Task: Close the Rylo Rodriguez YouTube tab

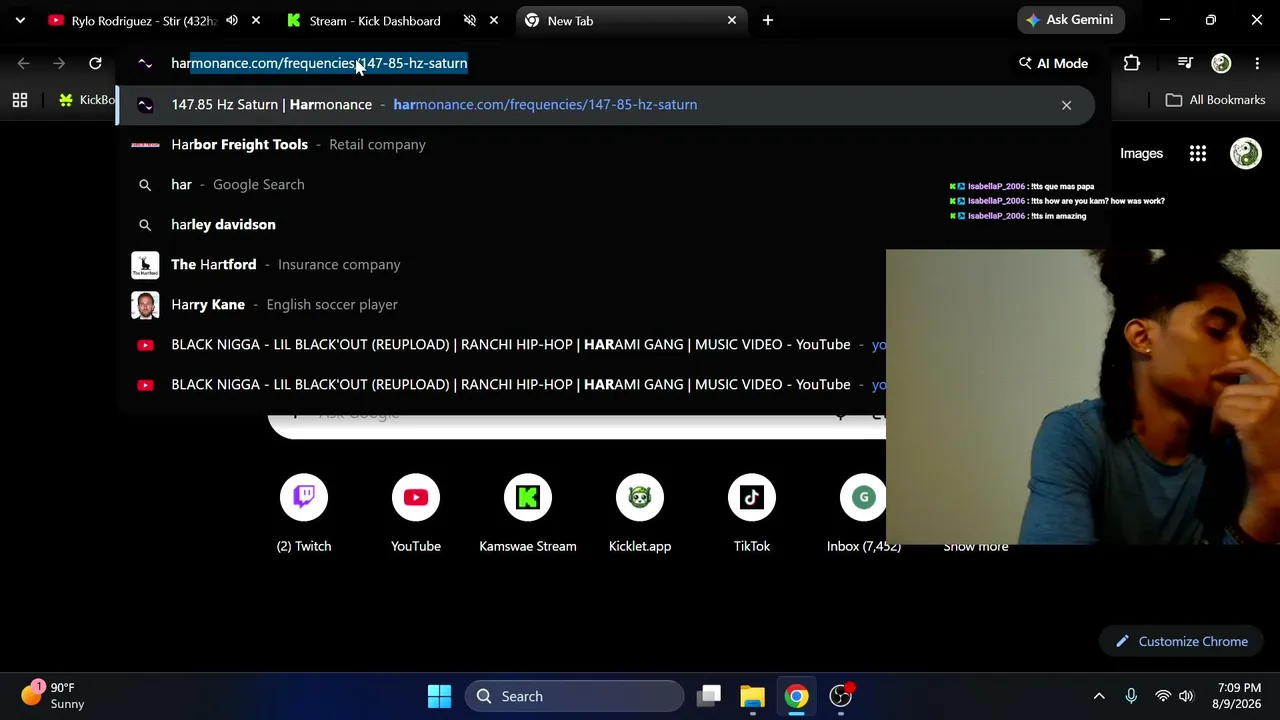Action: (x=256, y=20)
